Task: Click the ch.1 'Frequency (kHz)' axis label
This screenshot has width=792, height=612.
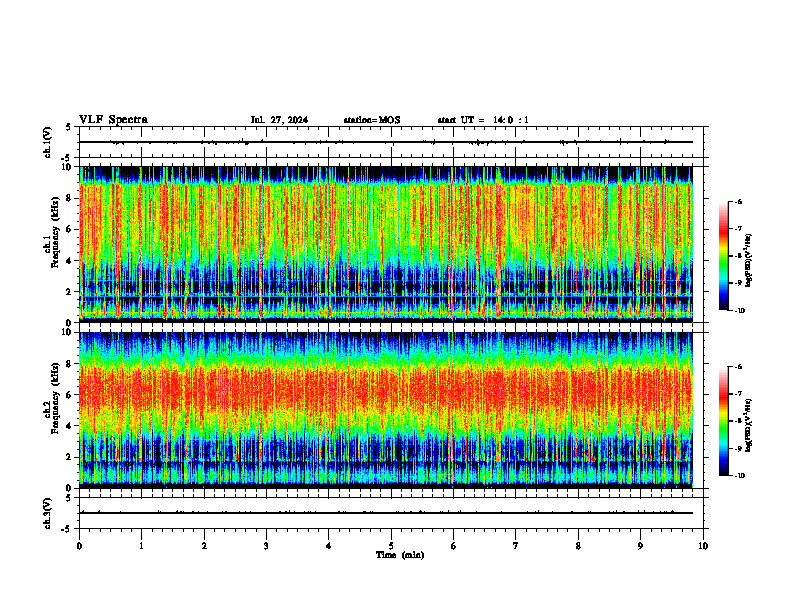Action: (x=55, y=233)
